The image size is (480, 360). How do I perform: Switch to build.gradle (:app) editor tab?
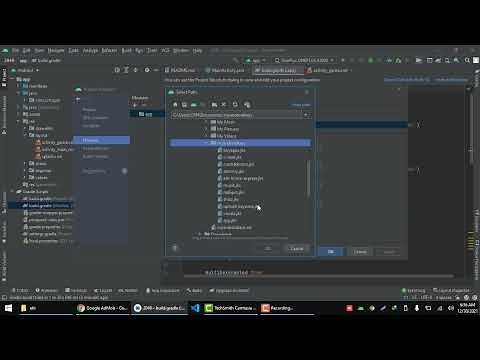(278, 70)
